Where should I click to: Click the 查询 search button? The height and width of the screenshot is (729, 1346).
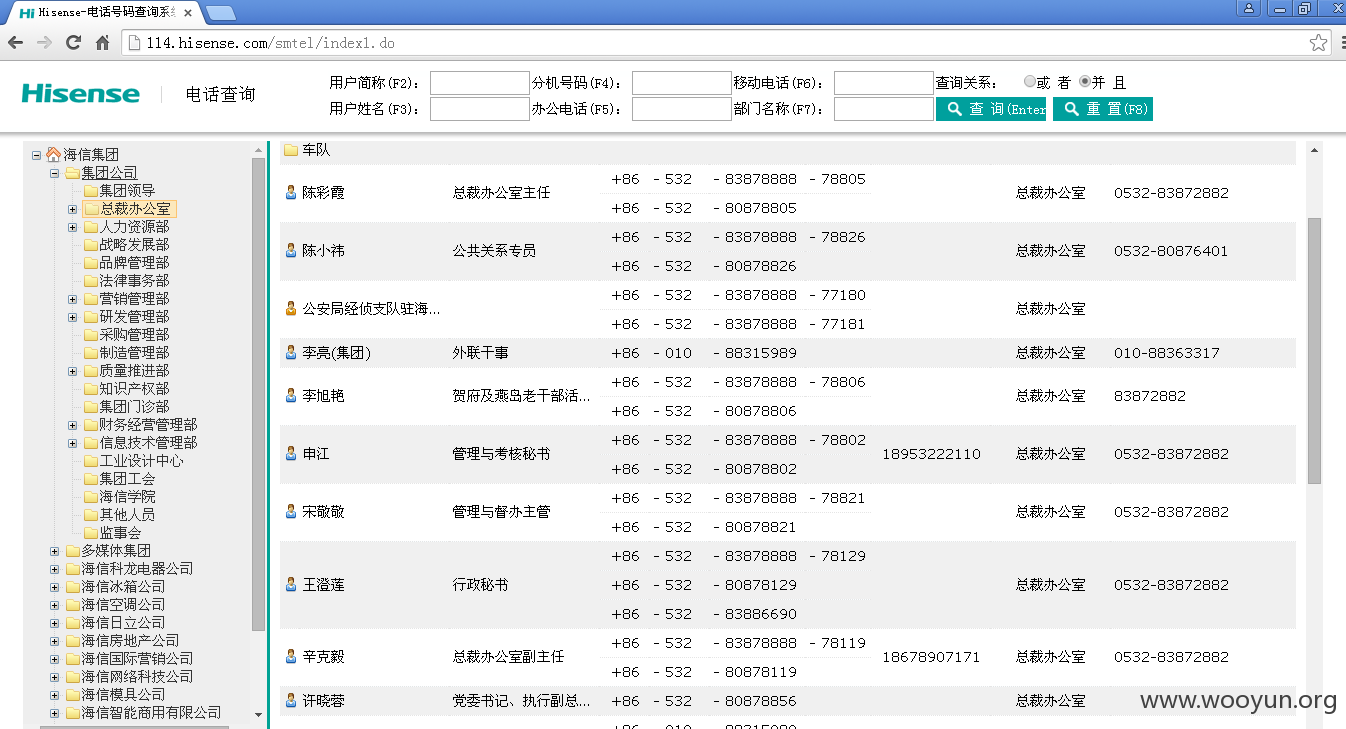(x=991, y=109)
